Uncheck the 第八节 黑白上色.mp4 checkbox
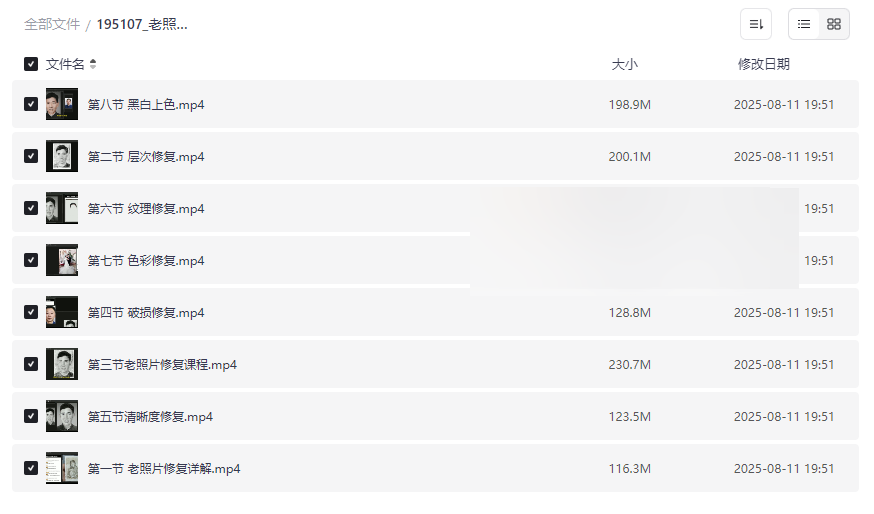The width and height of the screenshot is (874, 514). click(31, 104)
